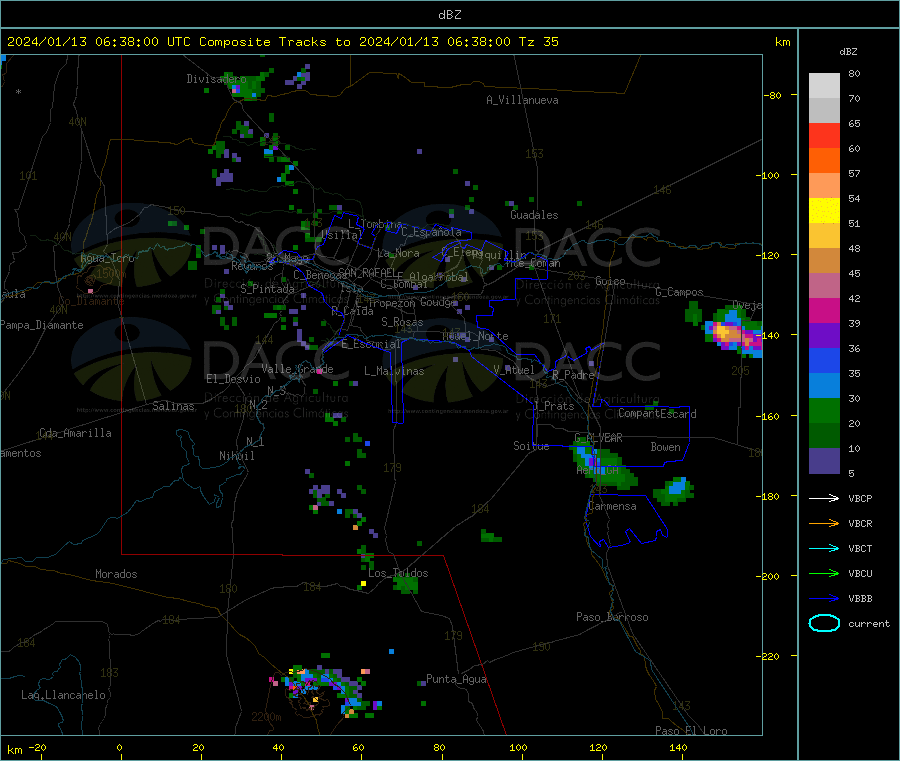Click the blue VBBB arrow legend icon
This screenshot has height=761, width=900.
tap(824, 599)
